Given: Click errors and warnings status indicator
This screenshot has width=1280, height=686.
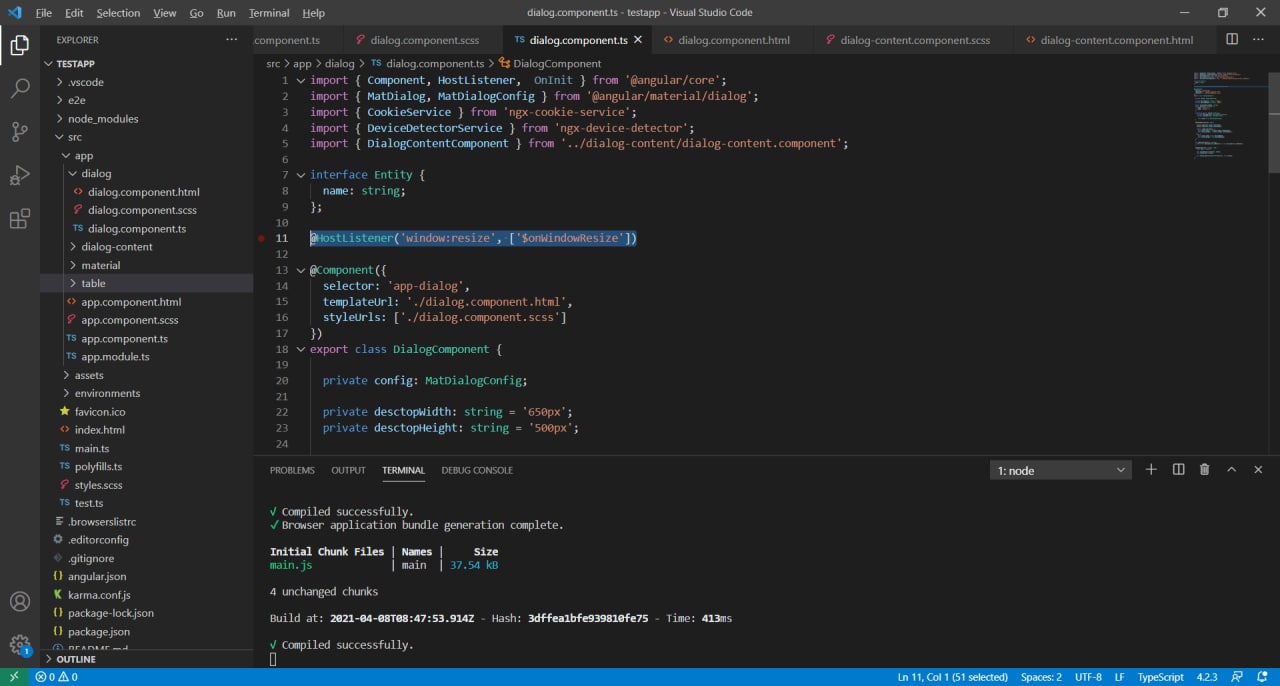Looking at the screenshot, I should click(56, 677).
